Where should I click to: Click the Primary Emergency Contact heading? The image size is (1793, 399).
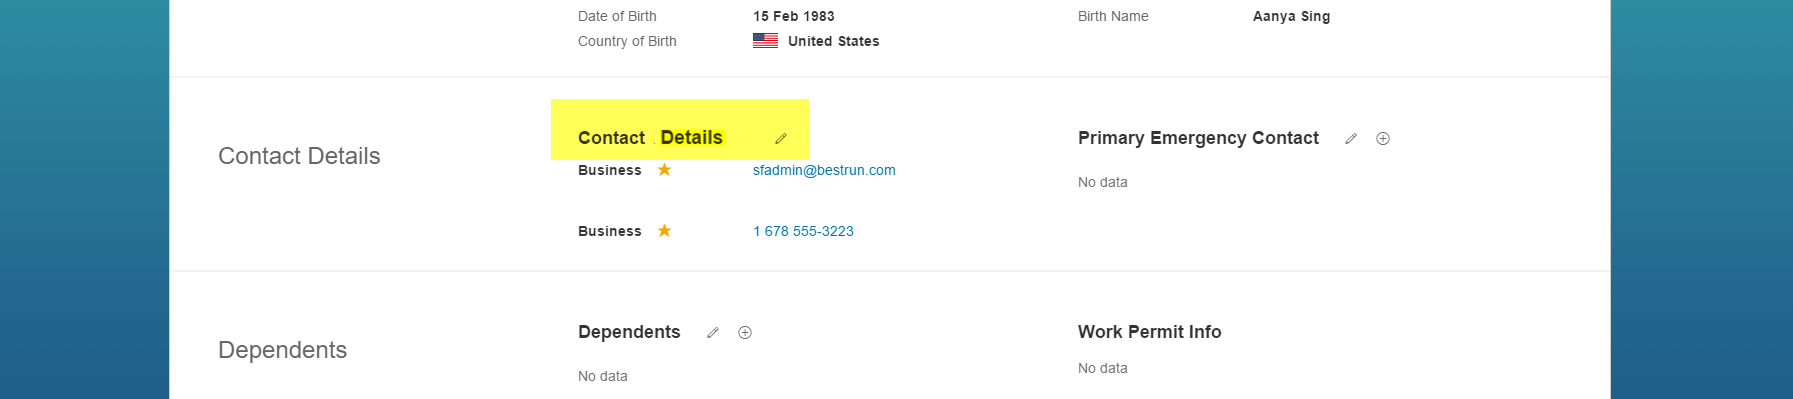point(1198,138)
